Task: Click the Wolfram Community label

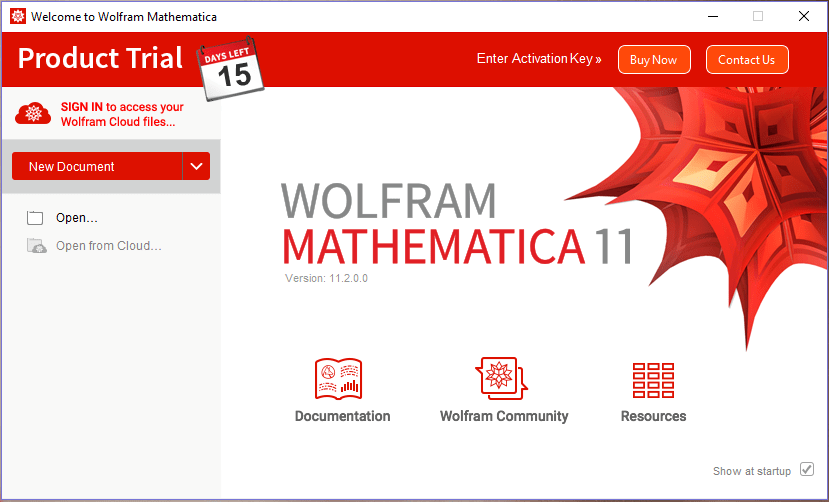Action: [504, 416]
